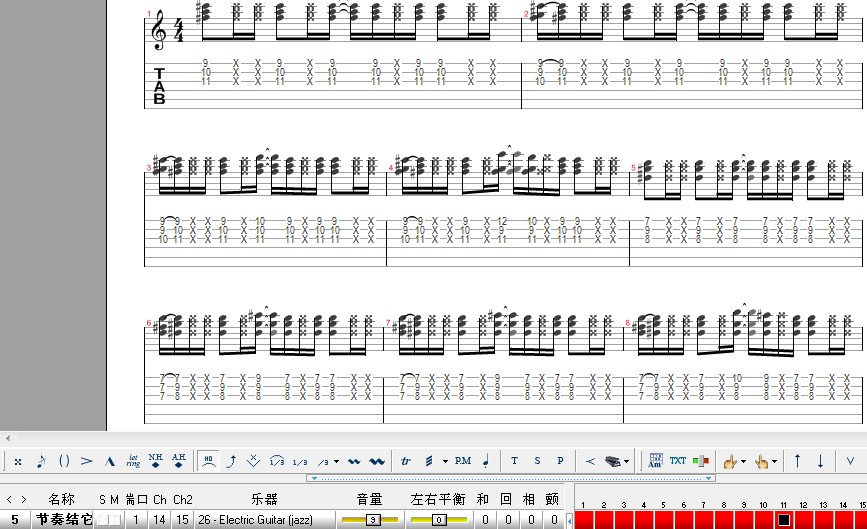The image size is (867, 529).
Task: Toggle solo for track 5
Action: [x=102, y=520]
